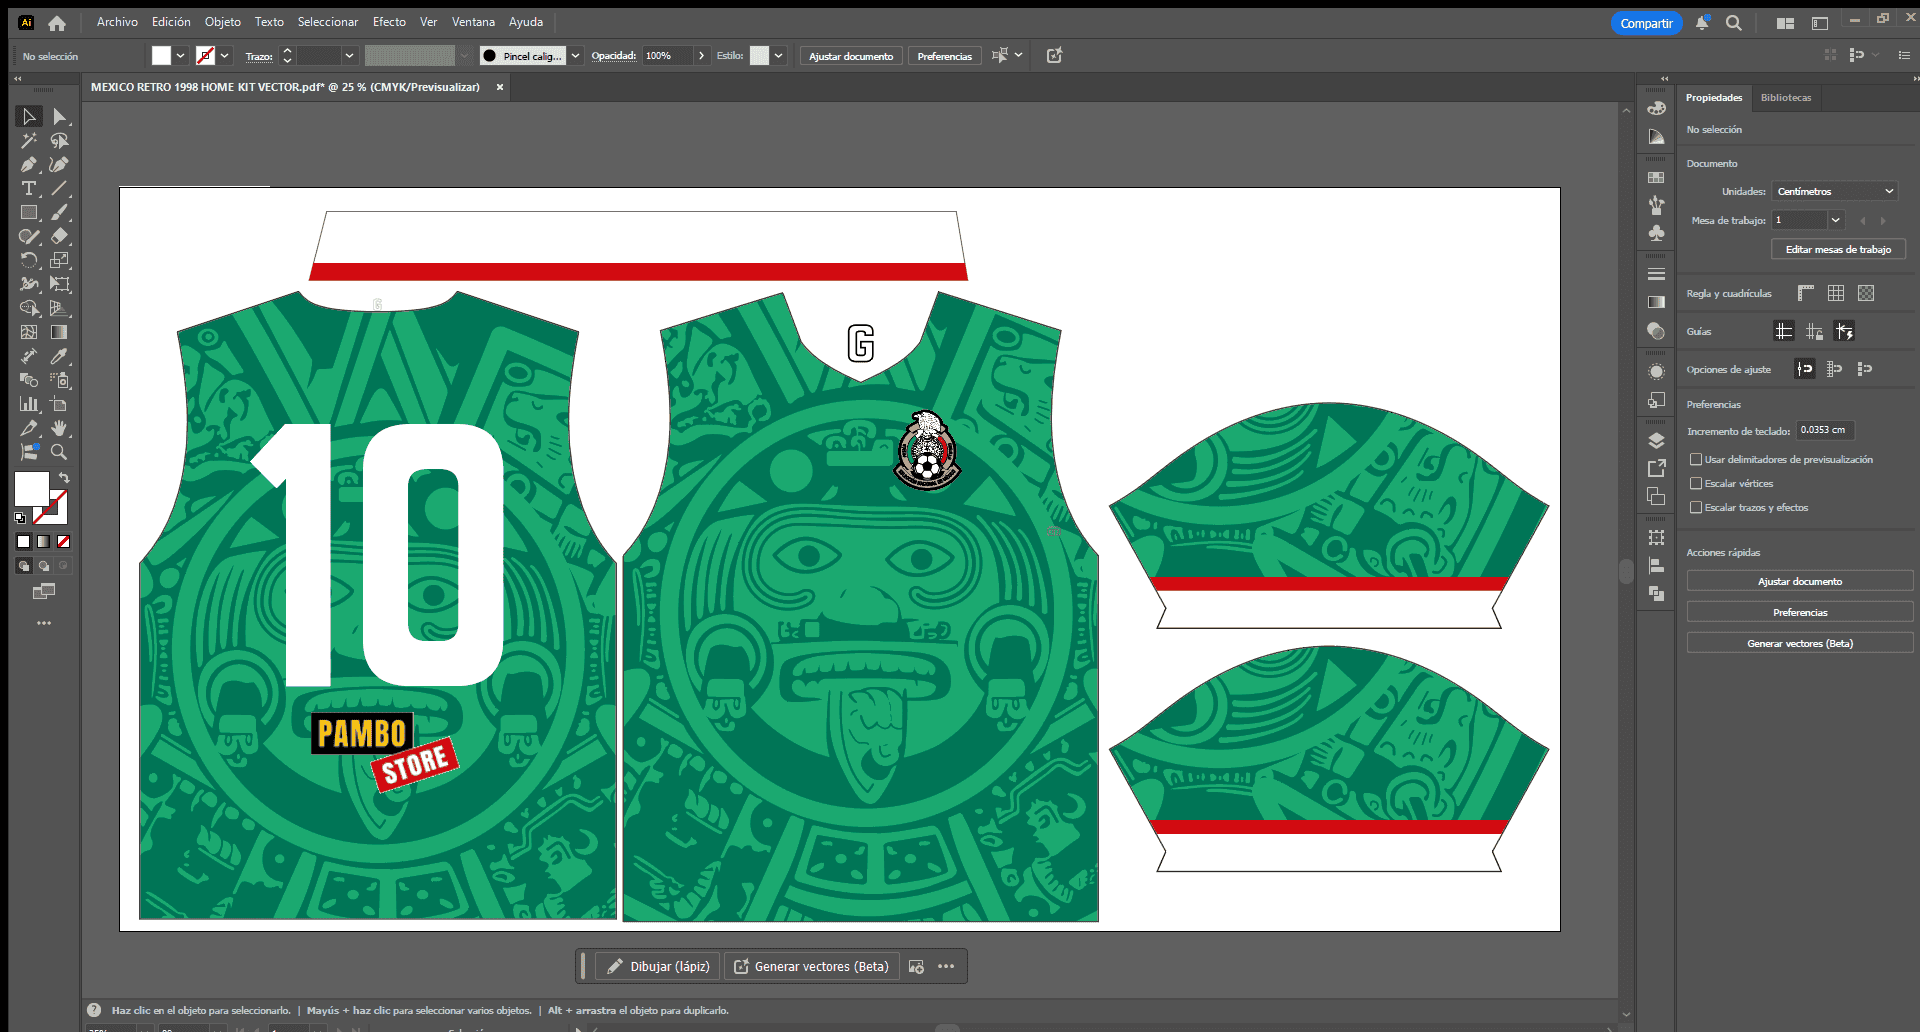Open the Objeto menu
This screenshot has height=1032, width=1920.
[x=223, y=22]
